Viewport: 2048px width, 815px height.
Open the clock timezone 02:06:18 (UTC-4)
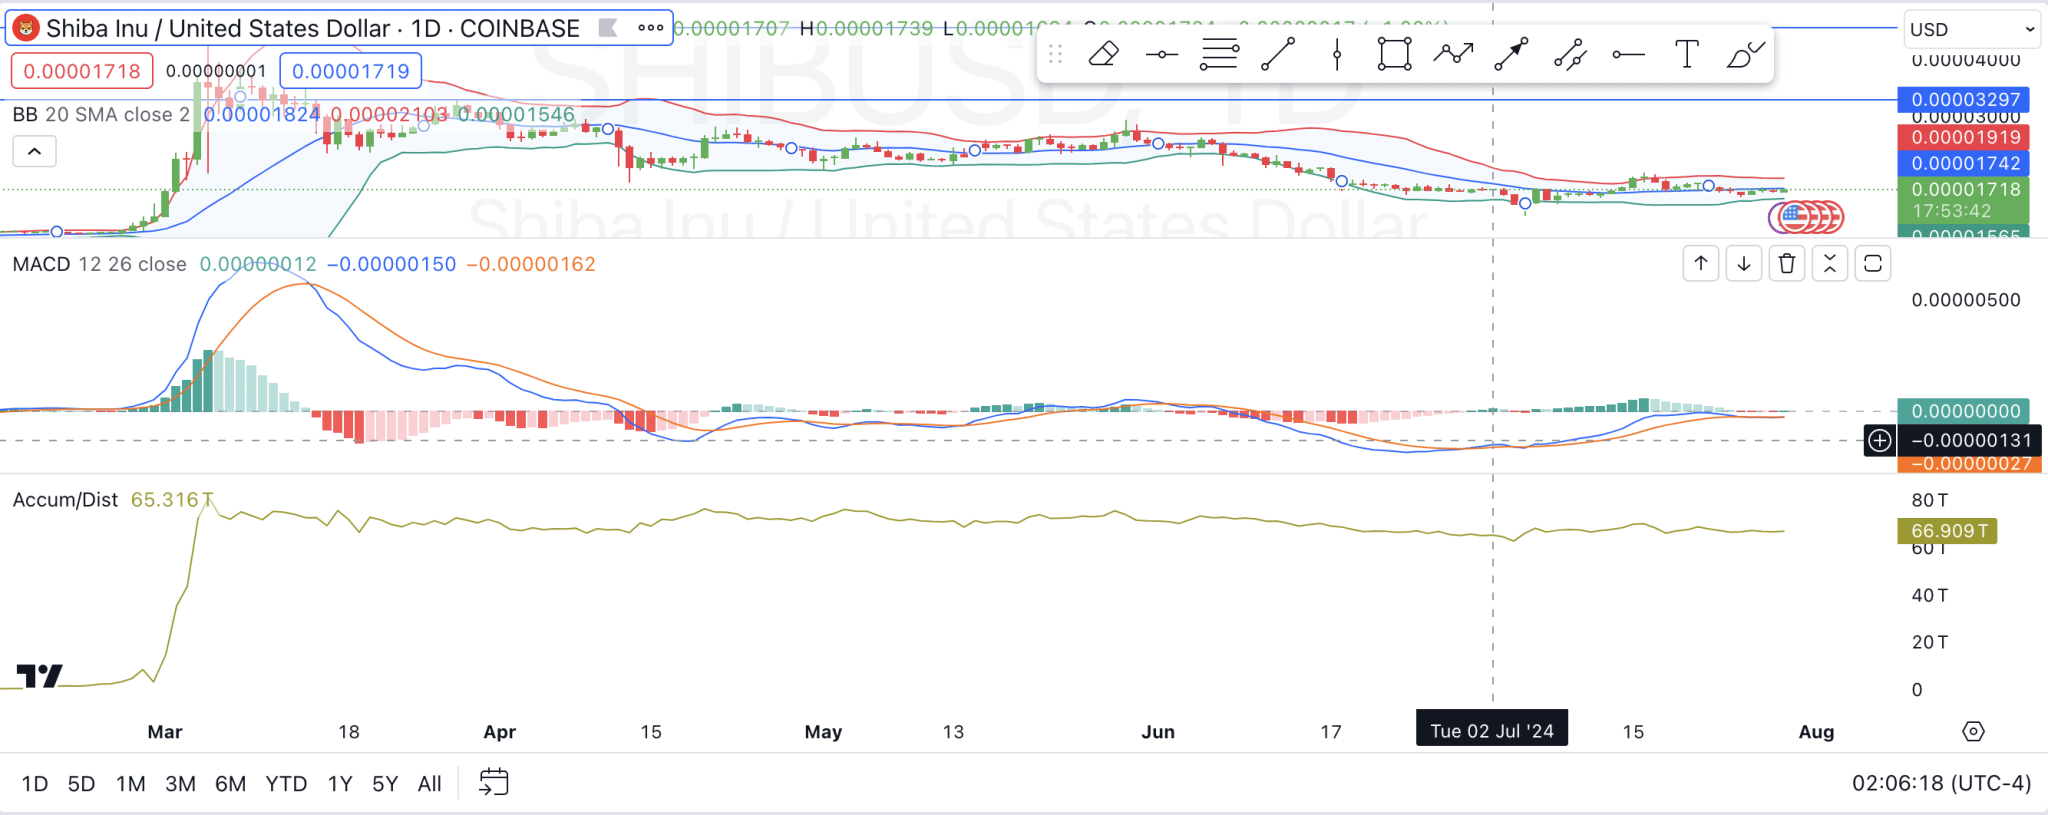(1941, 783)
